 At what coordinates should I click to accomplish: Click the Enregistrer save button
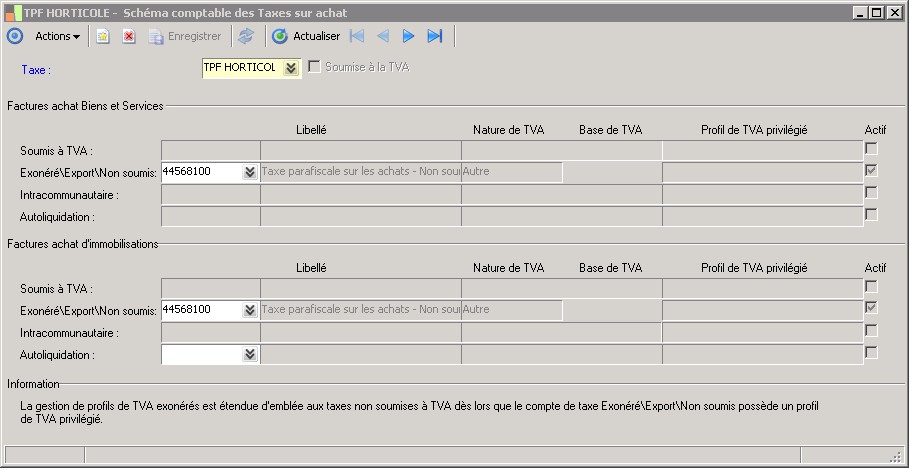(185, 36)
